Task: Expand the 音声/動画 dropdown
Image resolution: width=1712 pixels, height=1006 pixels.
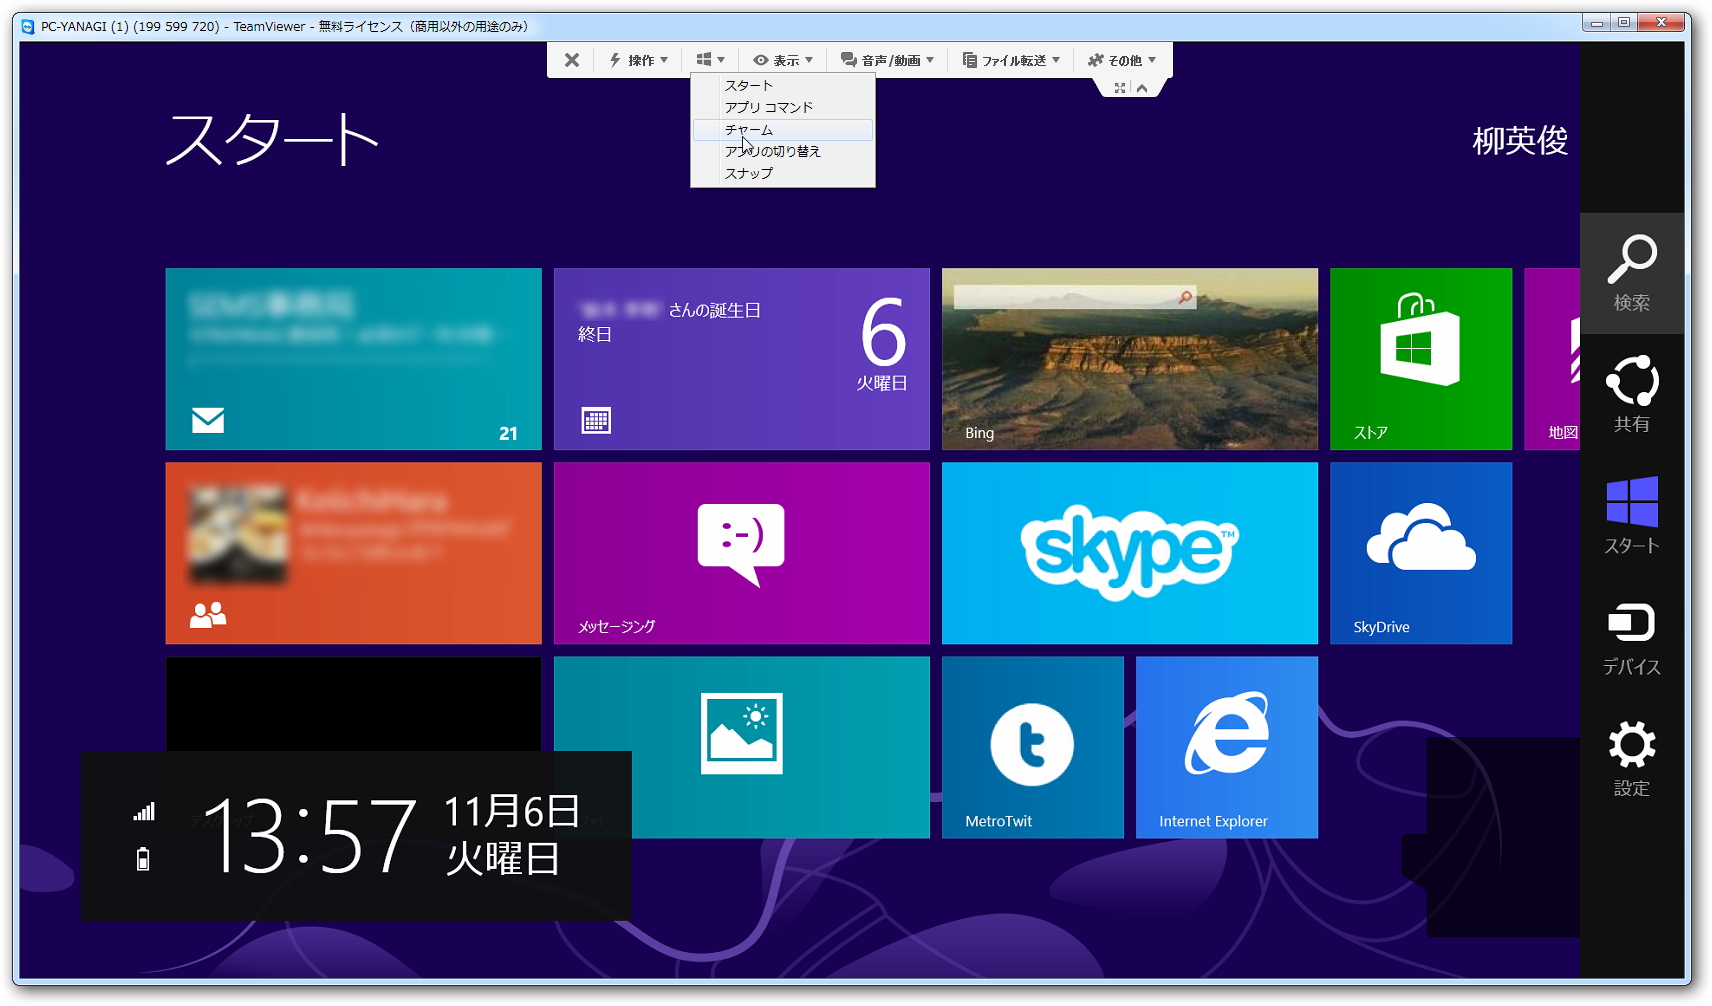Action: [888, 59]
